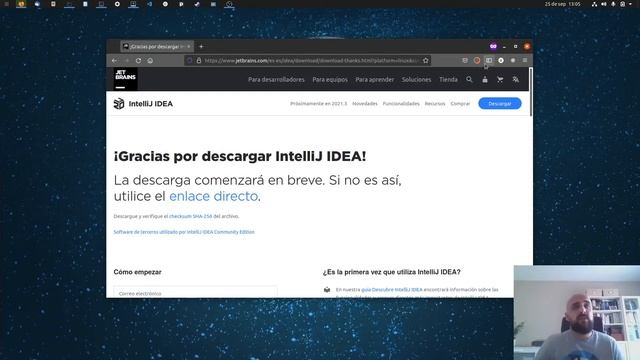Open the JetBrains site search

tap(469, 80)
